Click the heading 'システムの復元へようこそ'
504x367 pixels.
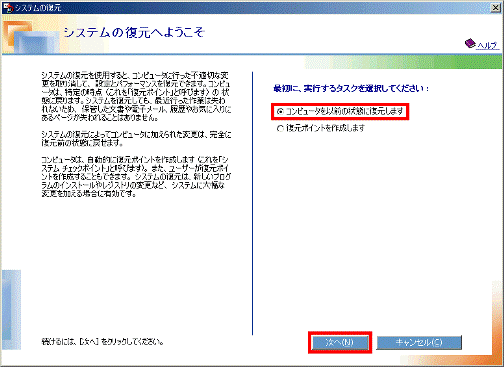pyautogui.click(x=134, y=33)
